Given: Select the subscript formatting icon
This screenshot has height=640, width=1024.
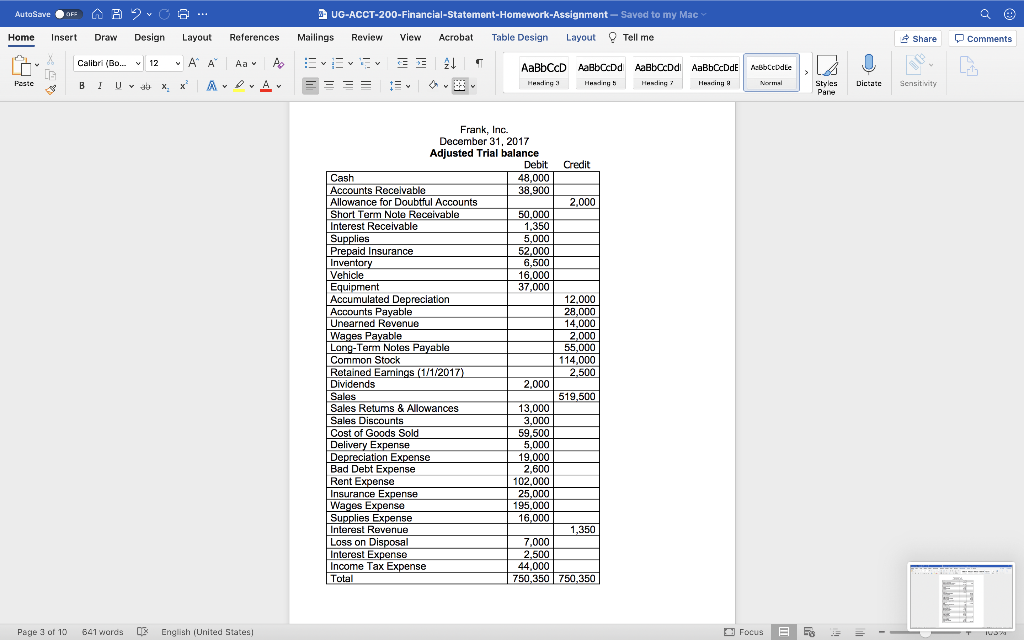Looking at the screenshot, I should 165,87.
